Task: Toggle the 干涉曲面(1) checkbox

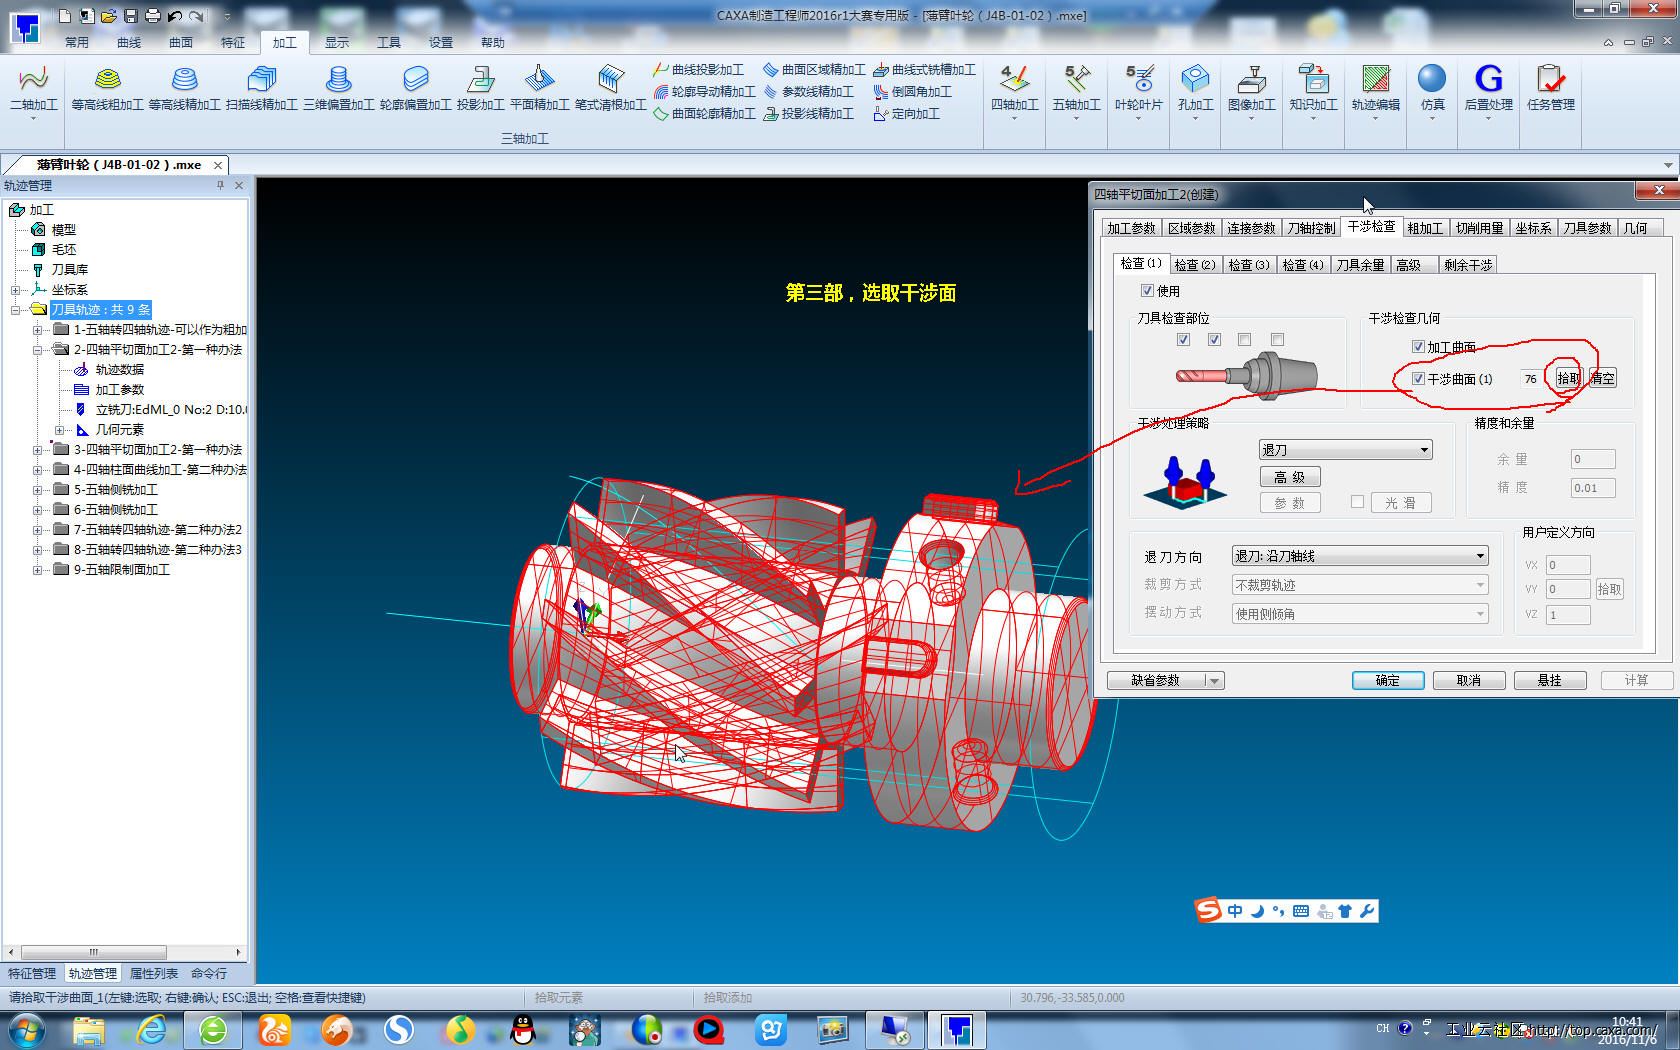Action: tap(1417, 379)
